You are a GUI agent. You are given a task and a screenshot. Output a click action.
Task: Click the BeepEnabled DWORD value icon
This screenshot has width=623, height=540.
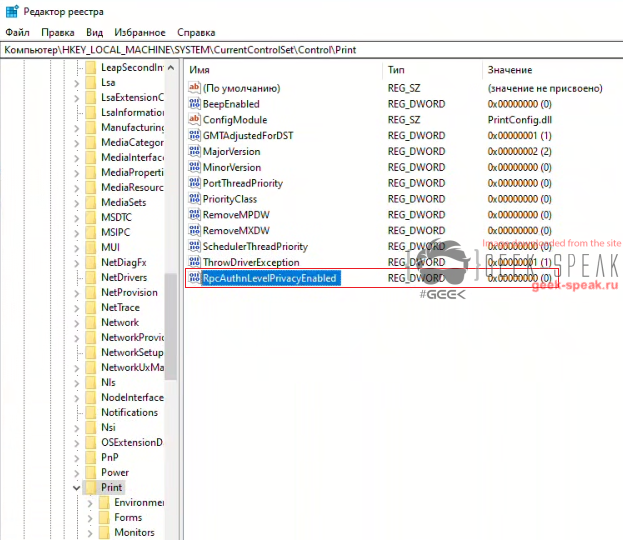pos(195,104)
